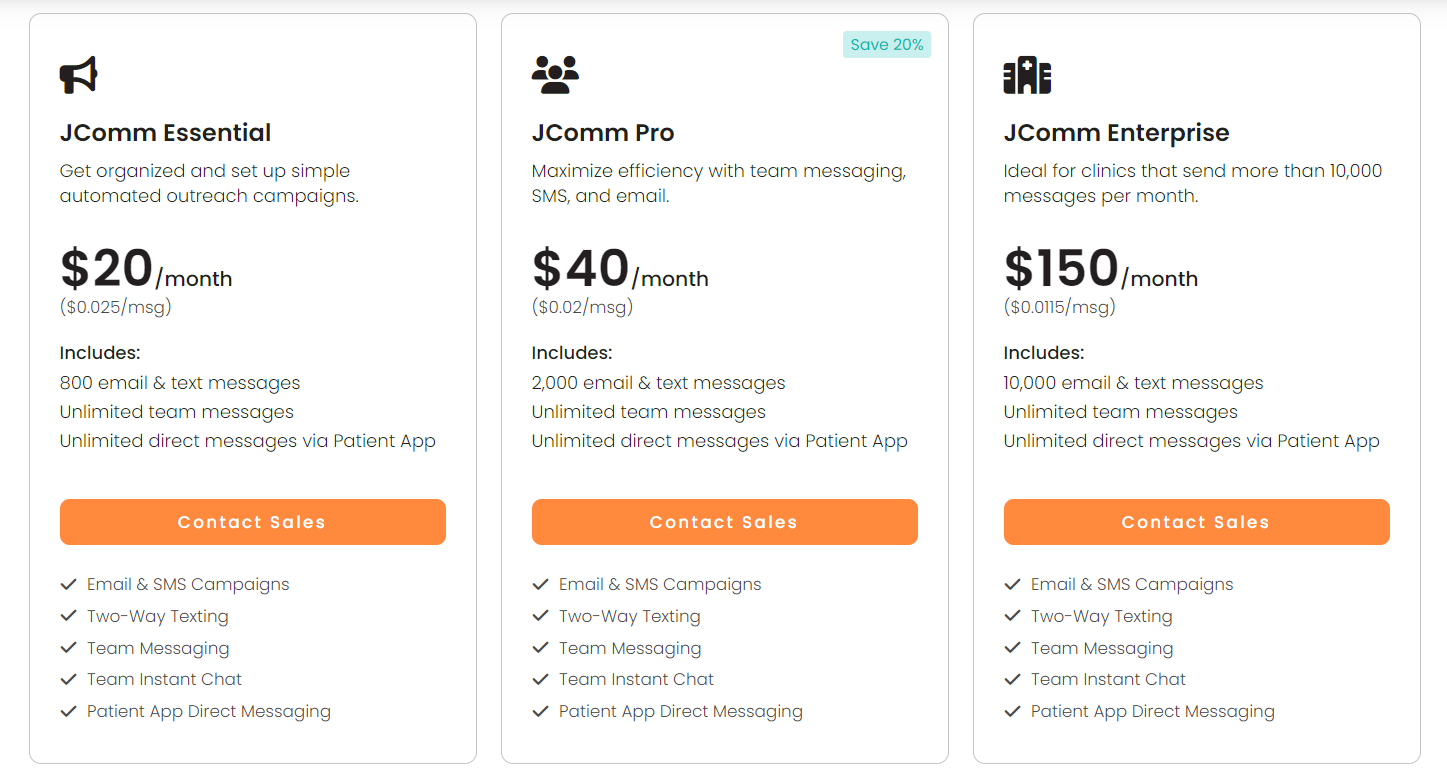Select the JComm Pro heading
Viewport: 1447px width, 775px height.
point(603,133)
